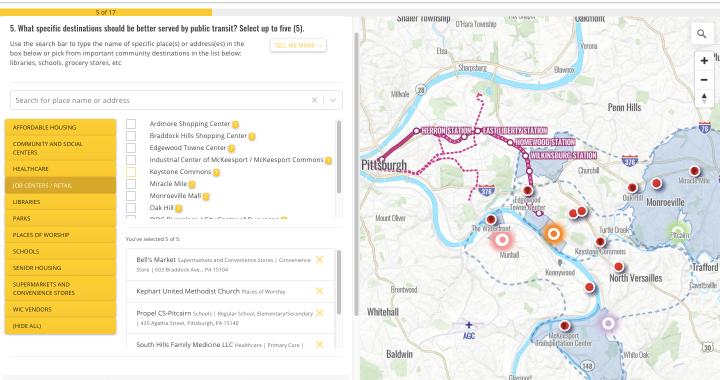
Task: Clear the search field with the X icon
Action: point(314,100)
